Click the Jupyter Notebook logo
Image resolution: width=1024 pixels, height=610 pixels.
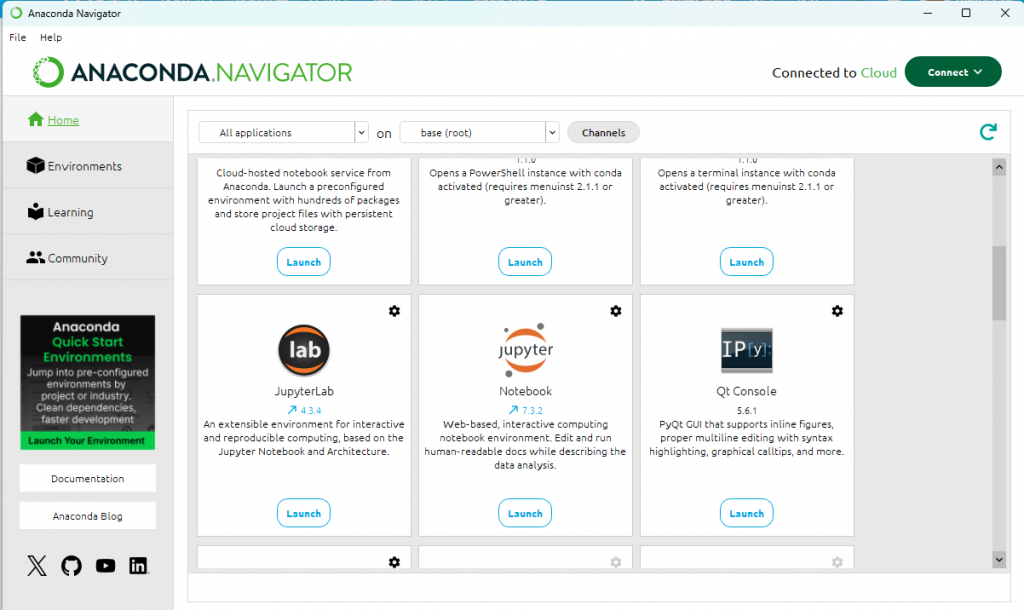point(525,350)
